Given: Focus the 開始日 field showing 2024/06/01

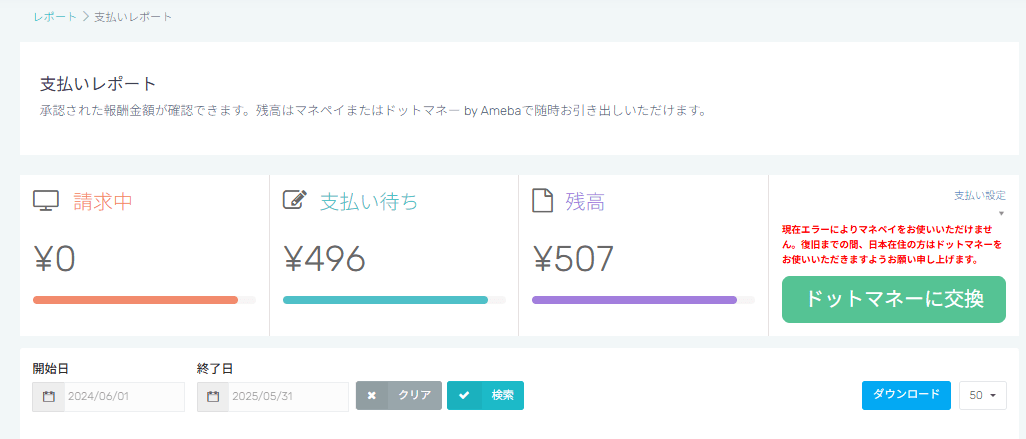Looking at the screenshot, I should pos(124,396).
